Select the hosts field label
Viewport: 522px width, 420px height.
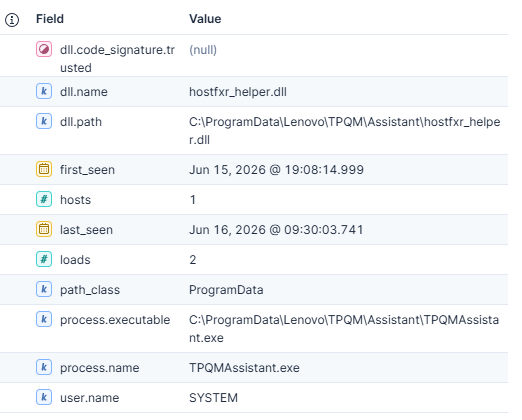pyautogui.click(x=75, y=200)
